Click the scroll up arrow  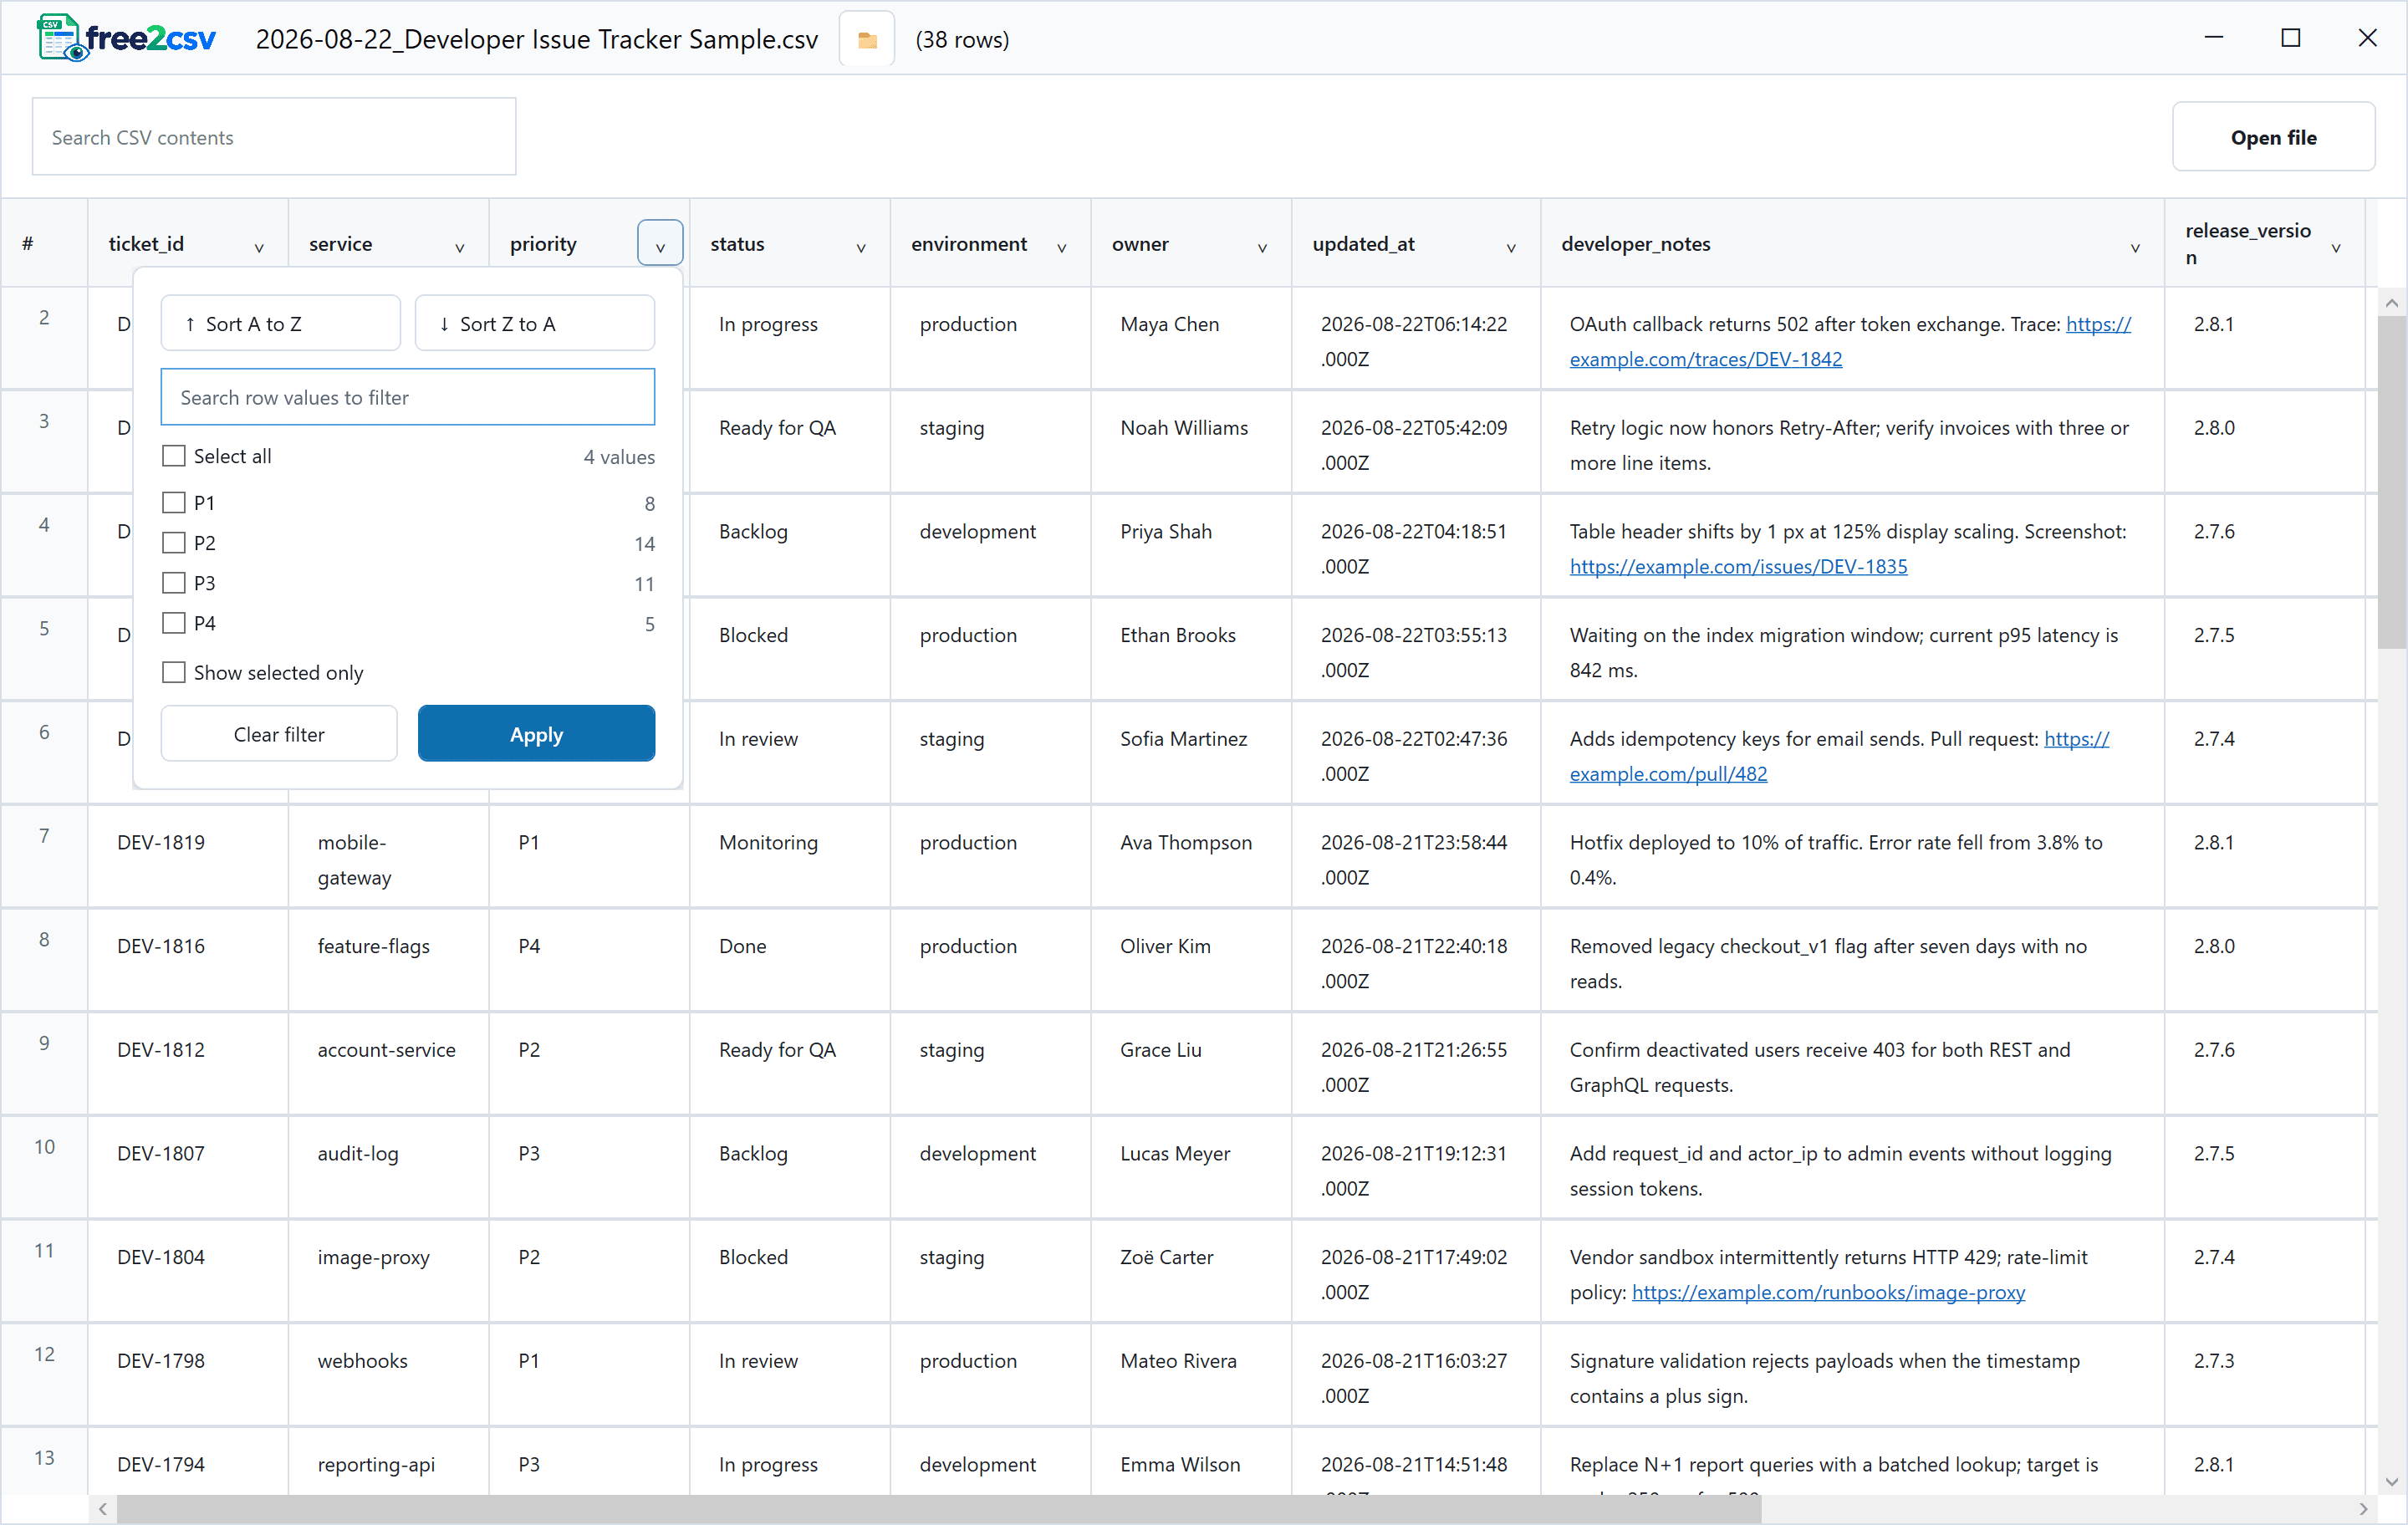click(x=2392, y=302)
